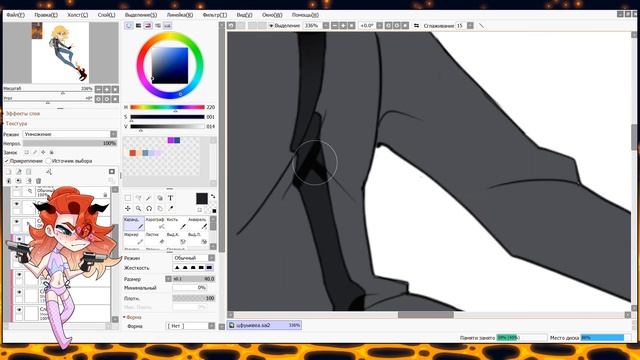Select the Hand pan tool
The width and height of the screenshot is (640, 360).
pyautogui.click(x=160, y=209)
